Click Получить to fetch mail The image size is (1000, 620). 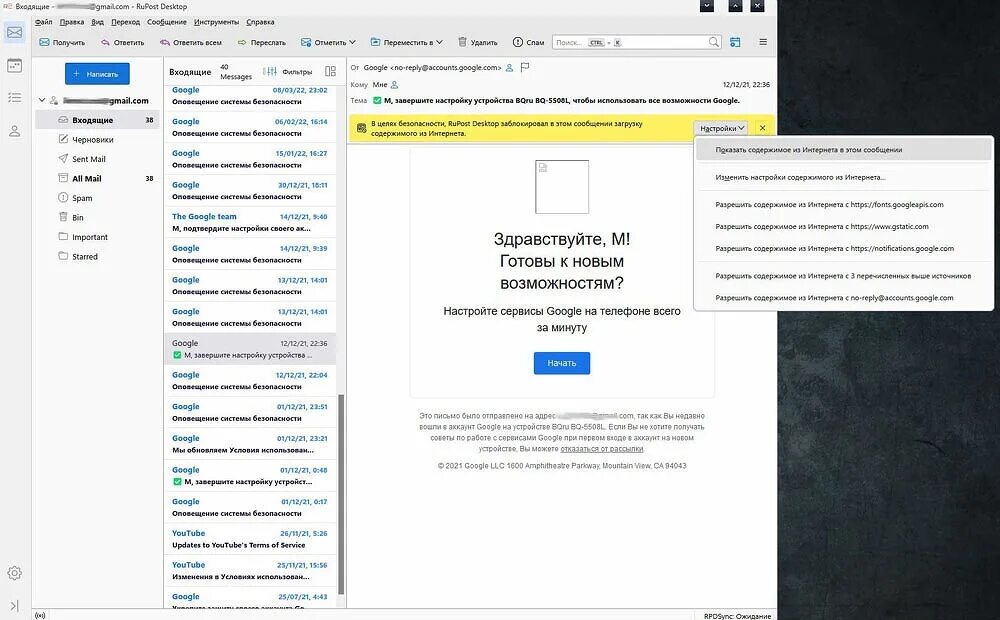click(62, 42)
